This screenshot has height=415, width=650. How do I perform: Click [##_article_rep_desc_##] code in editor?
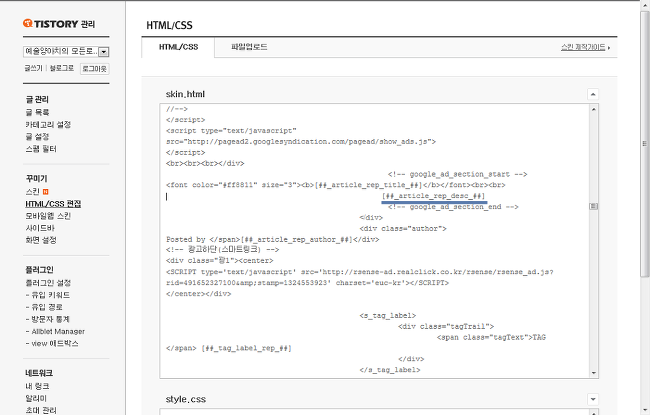pos(433,196)
